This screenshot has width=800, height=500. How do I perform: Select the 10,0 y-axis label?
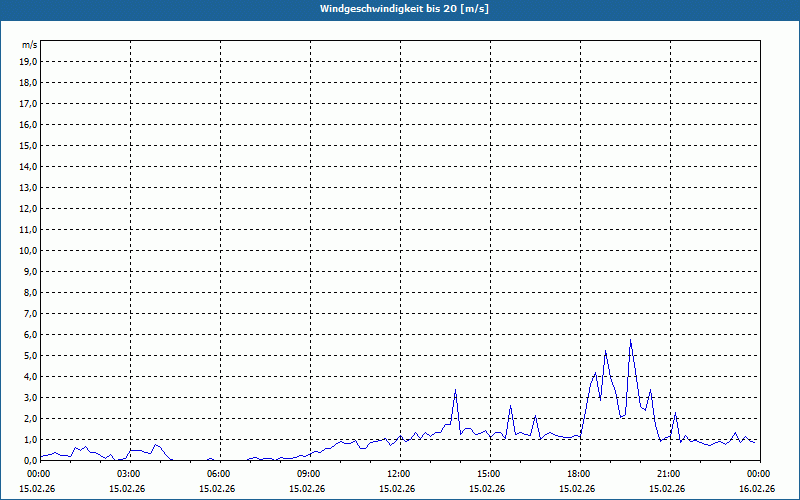[29, 251]
